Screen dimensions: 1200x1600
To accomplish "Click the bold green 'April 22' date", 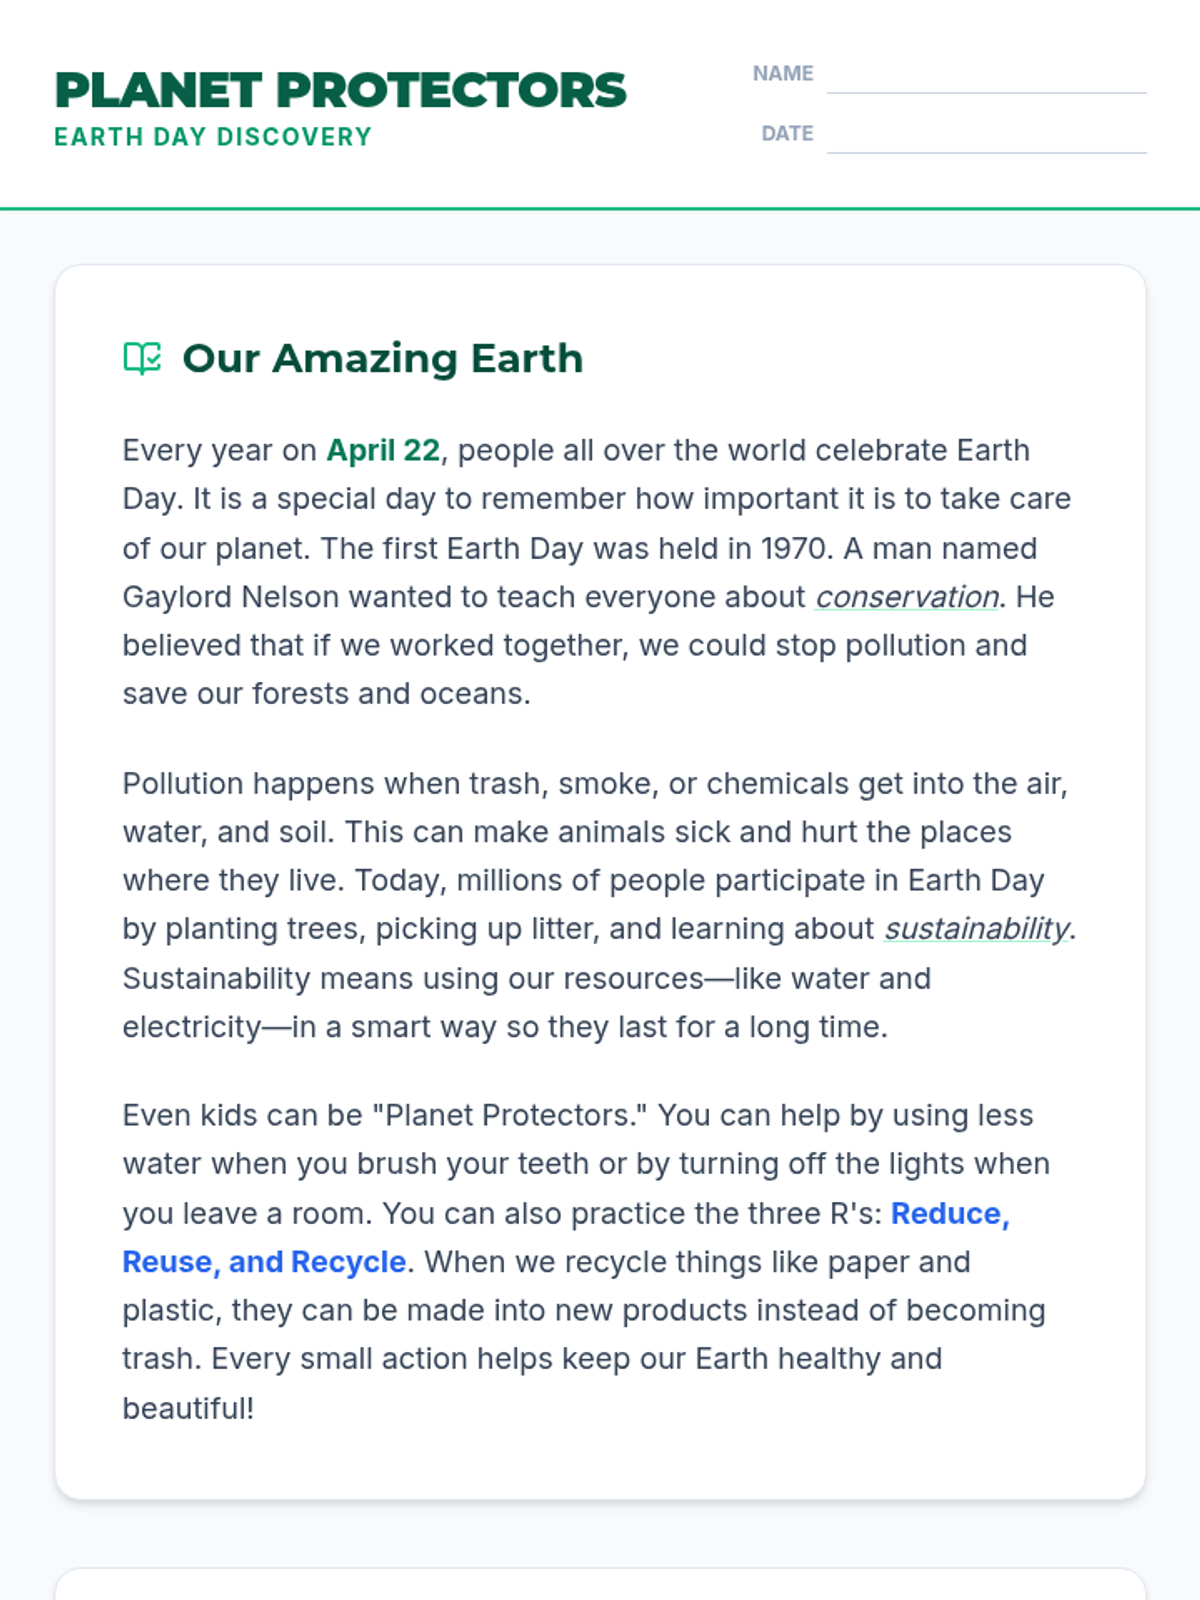I will tap(383, 451).
